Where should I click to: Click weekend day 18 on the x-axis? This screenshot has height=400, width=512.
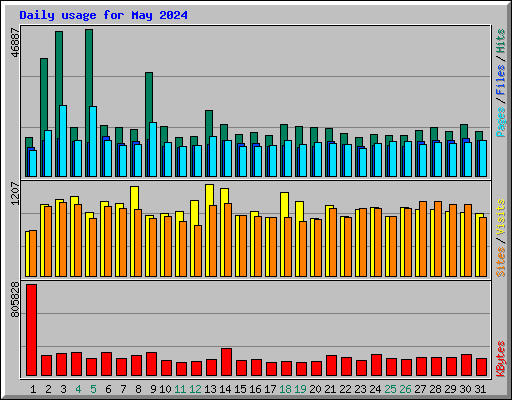[x=285, y=389]
